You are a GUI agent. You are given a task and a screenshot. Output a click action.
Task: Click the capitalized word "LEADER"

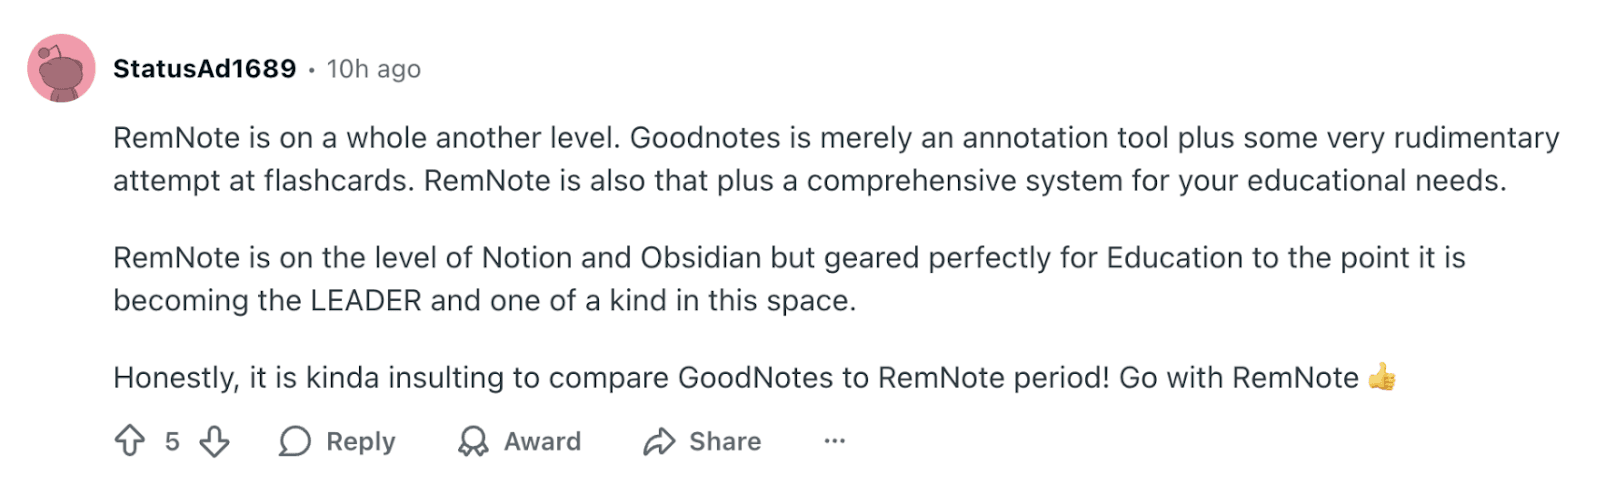click(x=366, y=301)
